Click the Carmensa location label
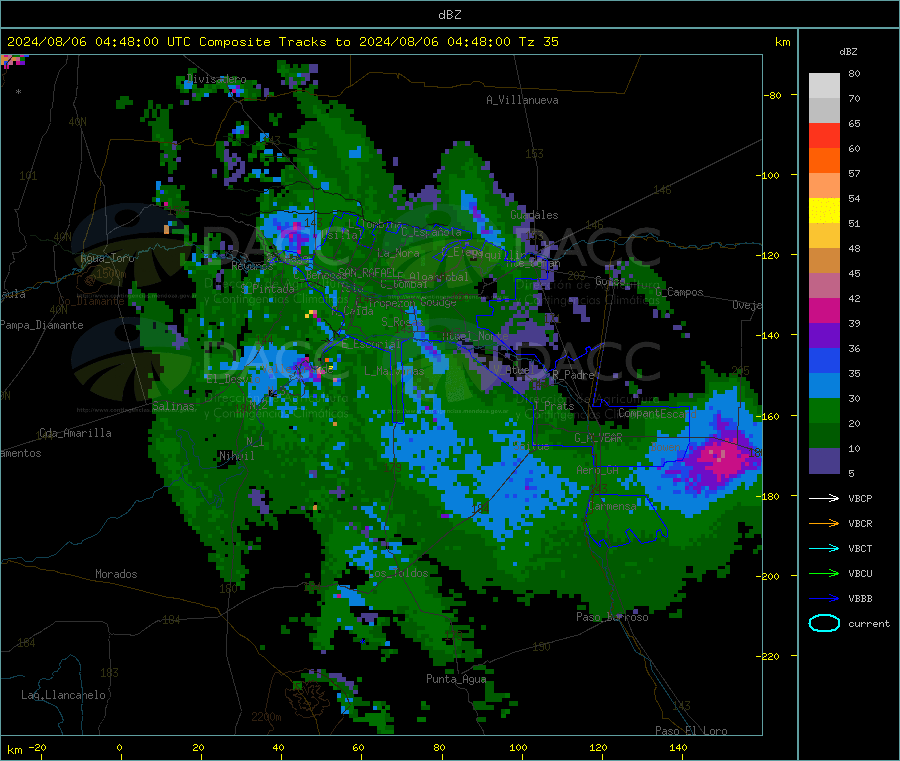Image resolution: width=900 pixels, height=761 pixels. pos(612,506)
